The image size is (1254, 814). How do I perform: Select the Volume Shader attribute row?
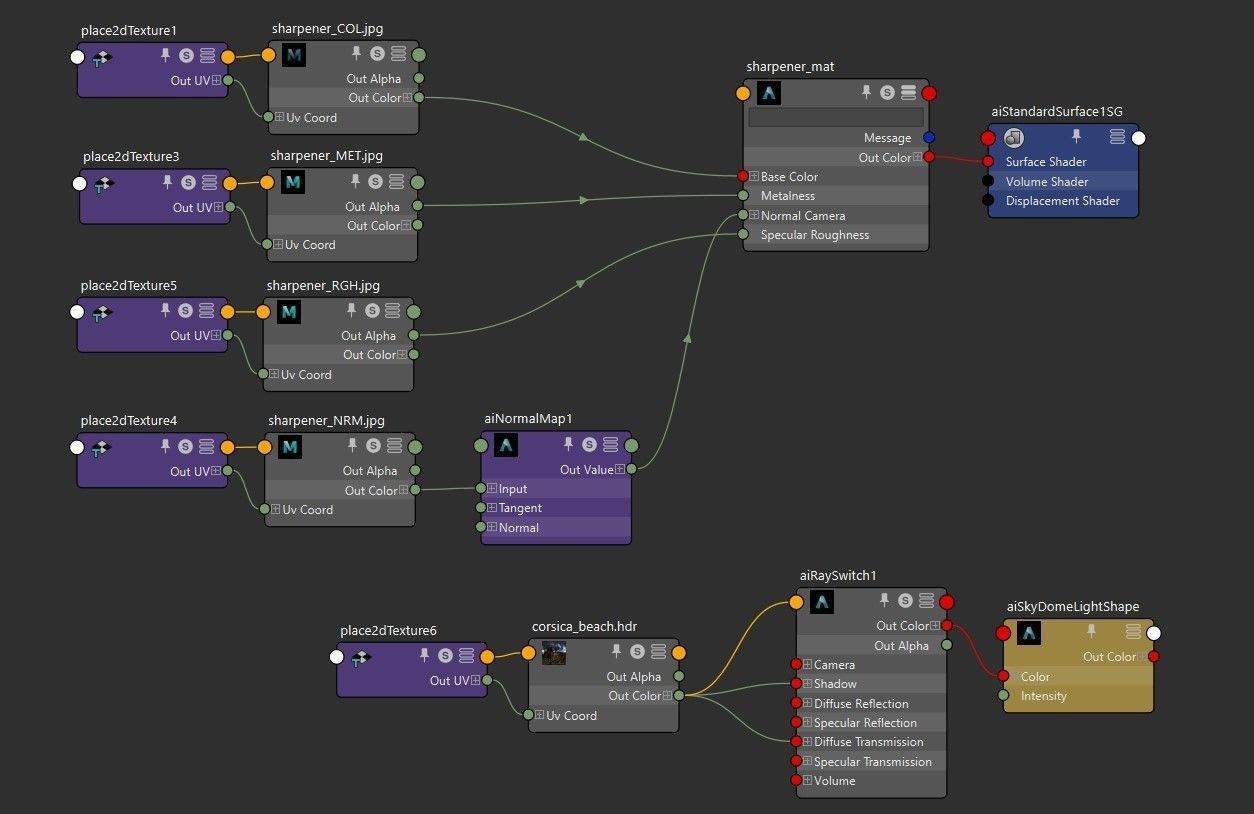pos(1064,181)
